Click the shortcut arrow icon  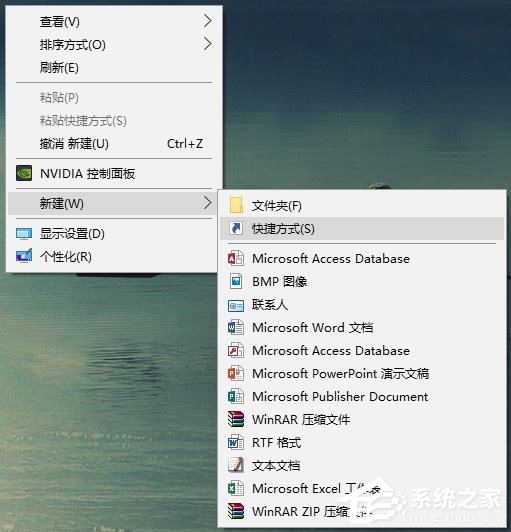(236, 228)
